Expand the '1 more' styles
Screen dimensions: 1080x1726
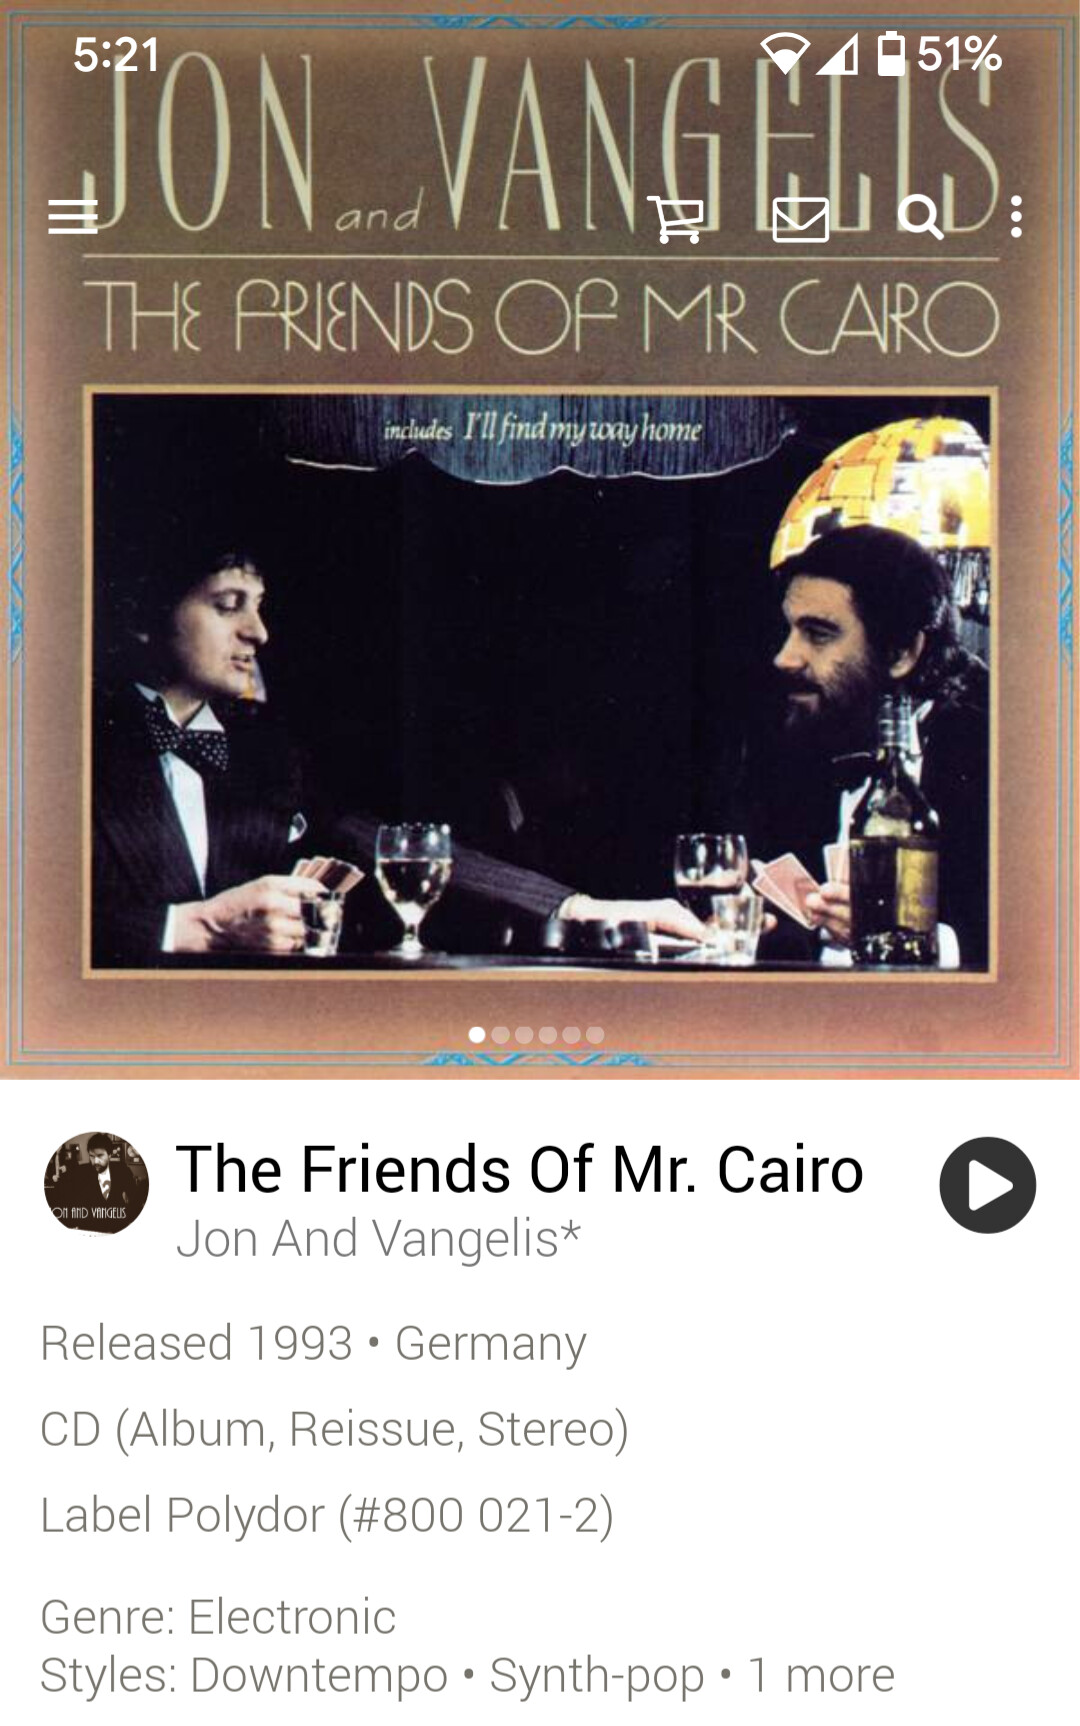coord(821,1675)
